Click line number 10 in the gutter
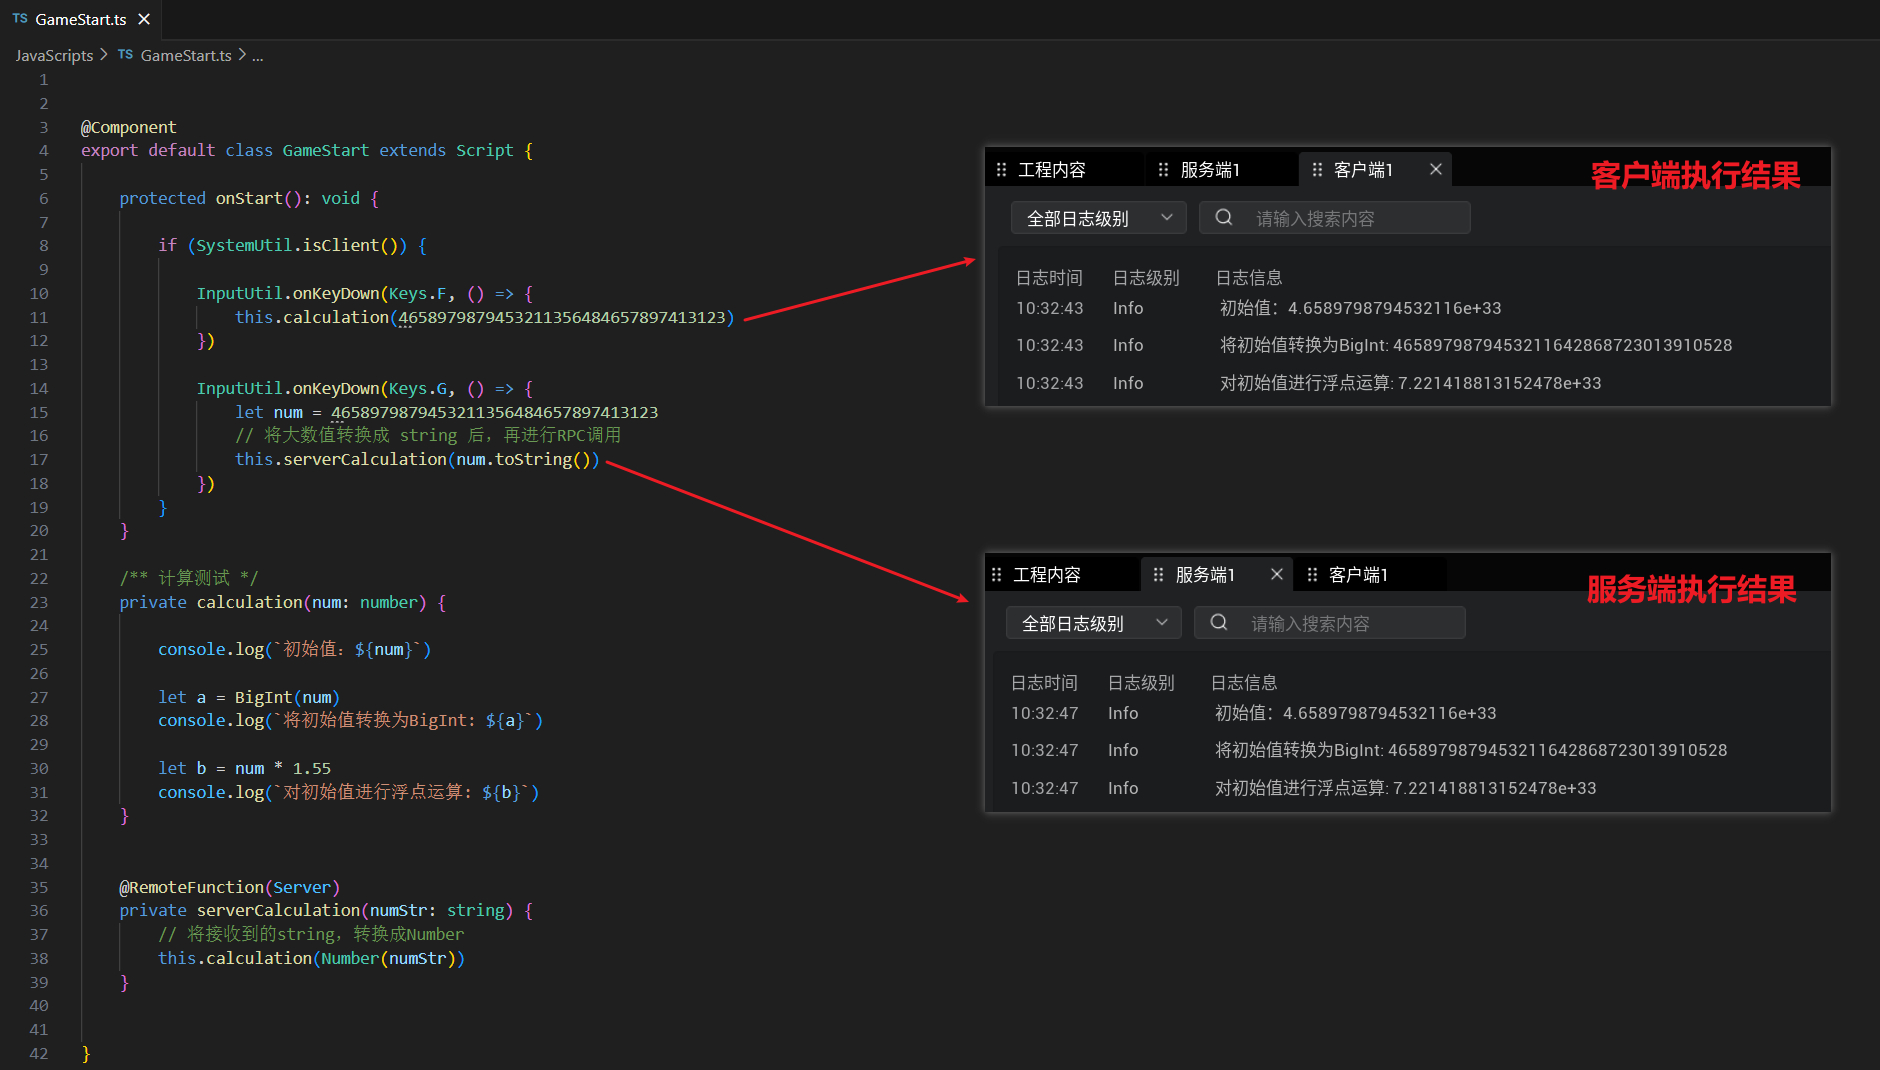Screen dimensions: 1880x1070 (38, 293)
